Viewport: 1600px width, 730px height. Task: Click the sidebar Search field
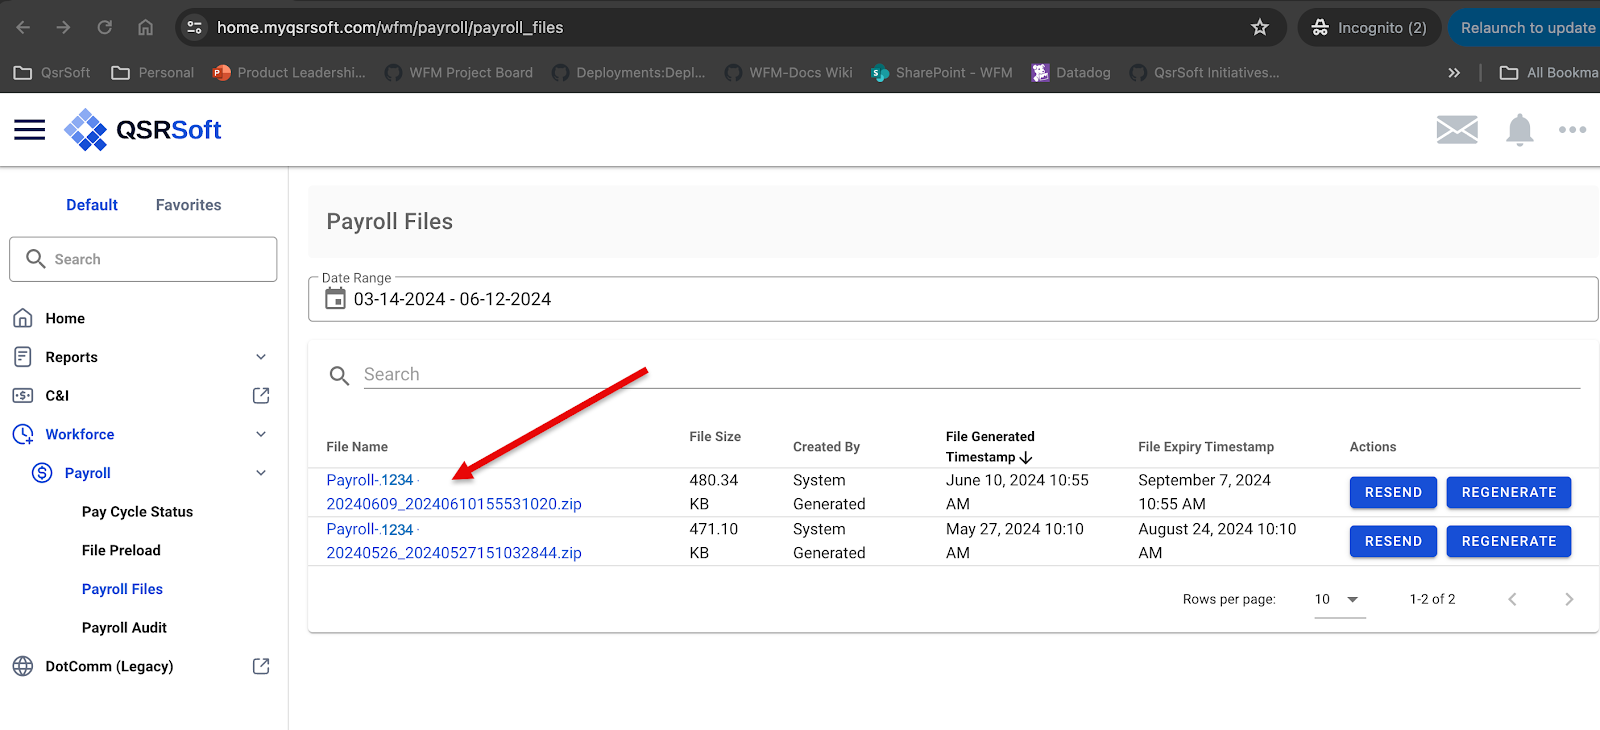click(x=143, y=259)
